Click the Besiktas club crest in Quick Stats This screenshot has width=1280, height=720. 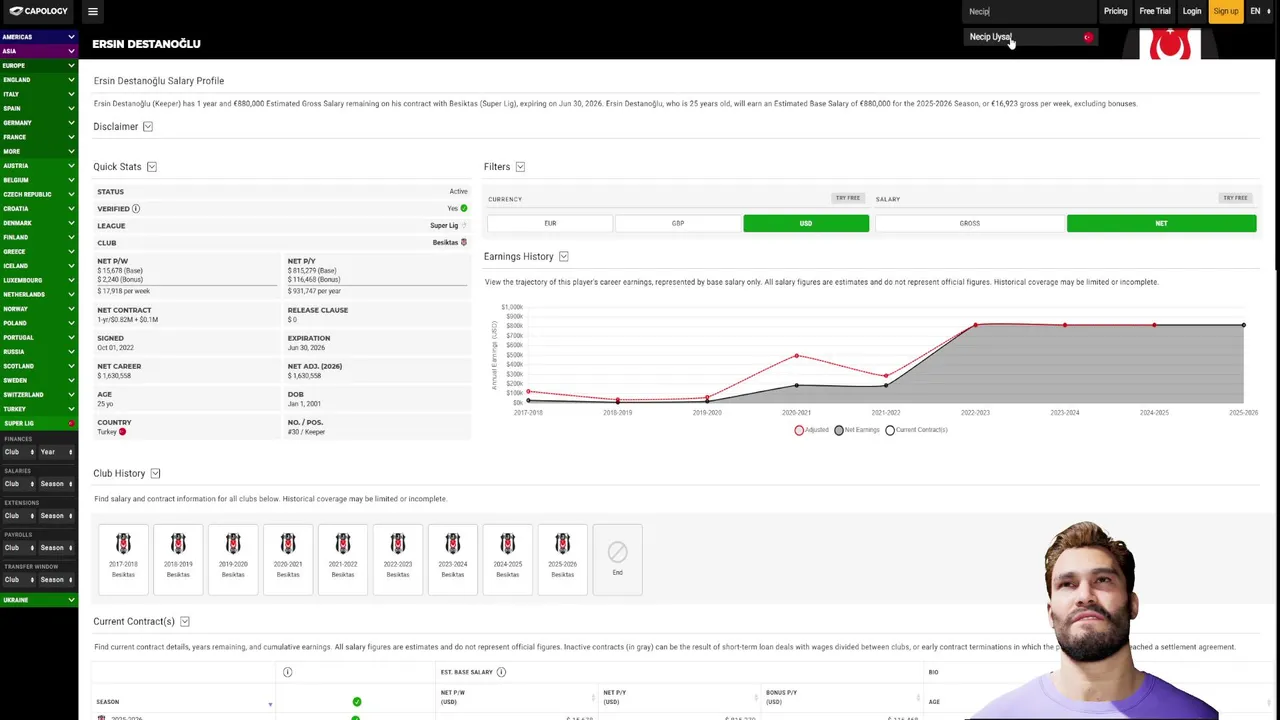tap(464, 242)
